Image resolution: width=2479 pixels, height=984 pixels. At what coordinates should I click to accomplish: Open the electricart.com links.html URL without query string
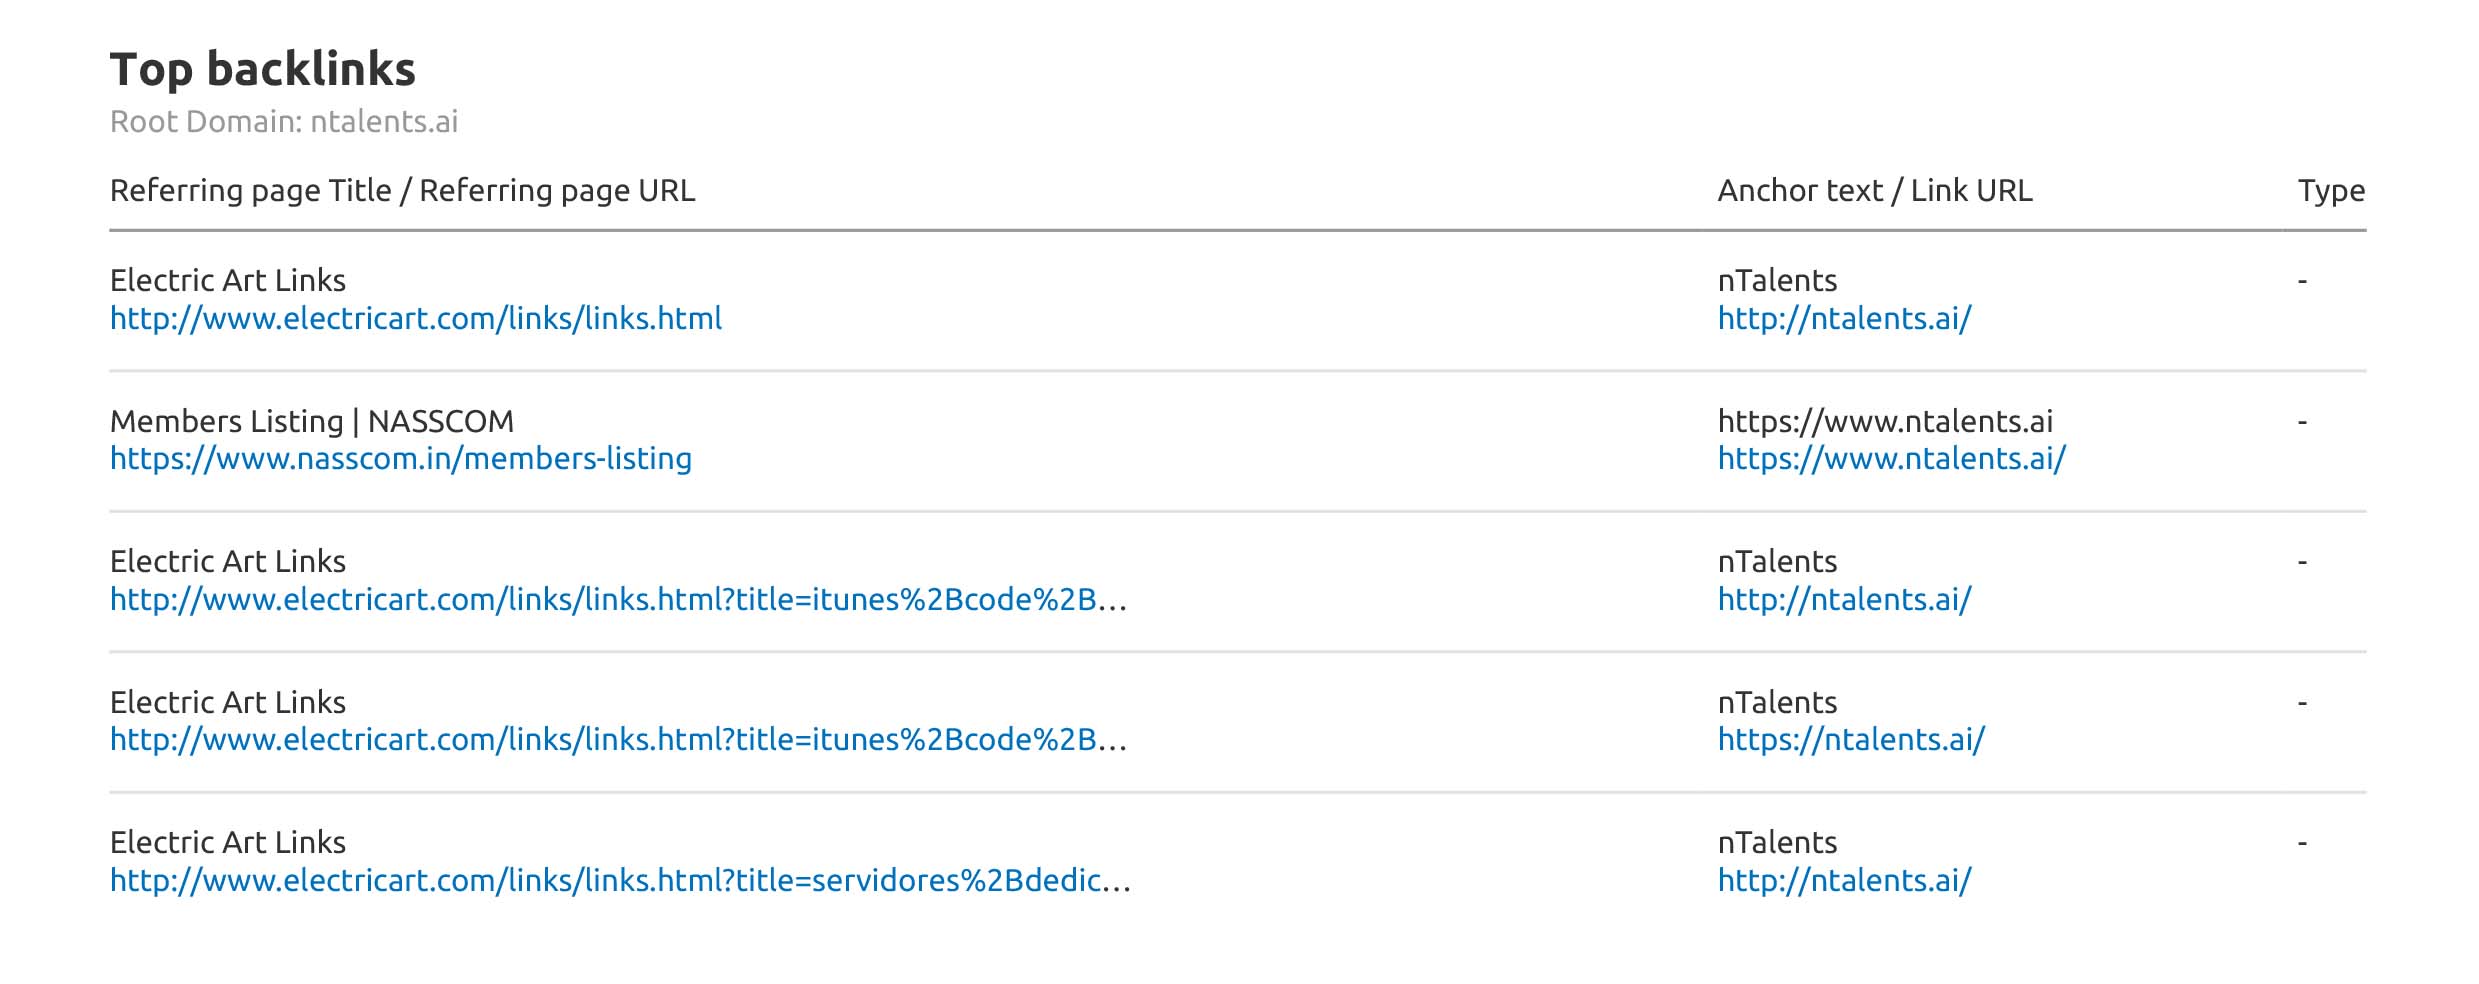tap(416, 319)
